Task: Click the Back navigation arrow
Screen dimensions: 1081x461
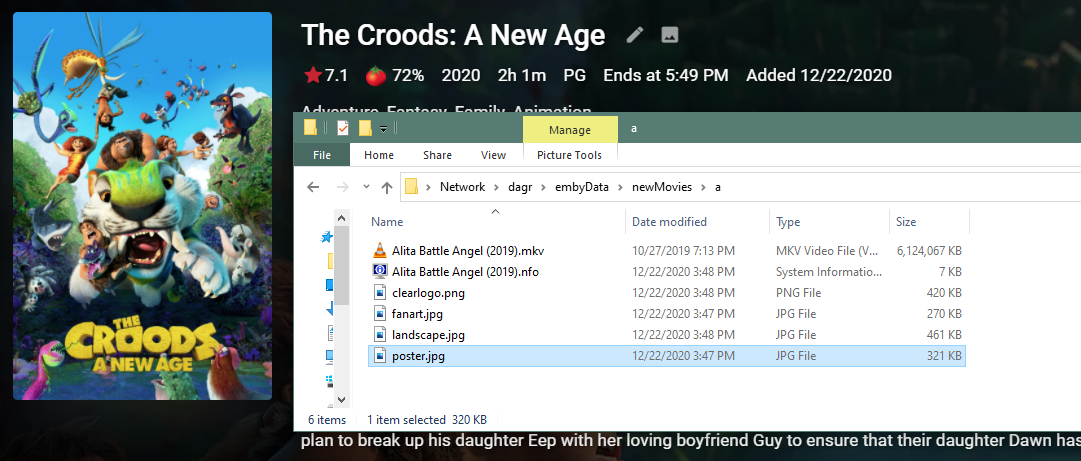Action: (x=313, y=187)
